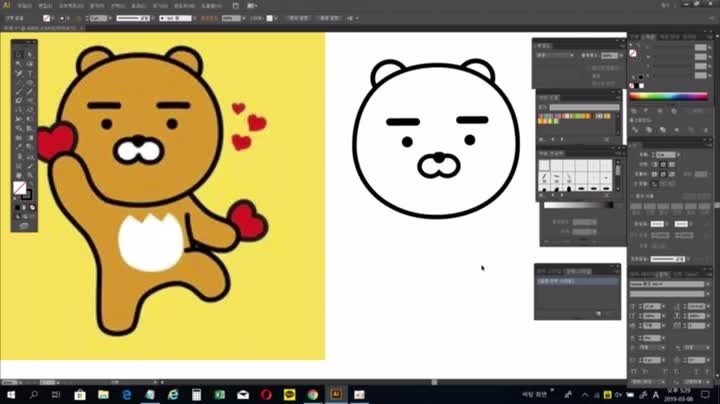Open the Edit menu
Viewport: 720px width, 404px height.
[x=45, y=6]
